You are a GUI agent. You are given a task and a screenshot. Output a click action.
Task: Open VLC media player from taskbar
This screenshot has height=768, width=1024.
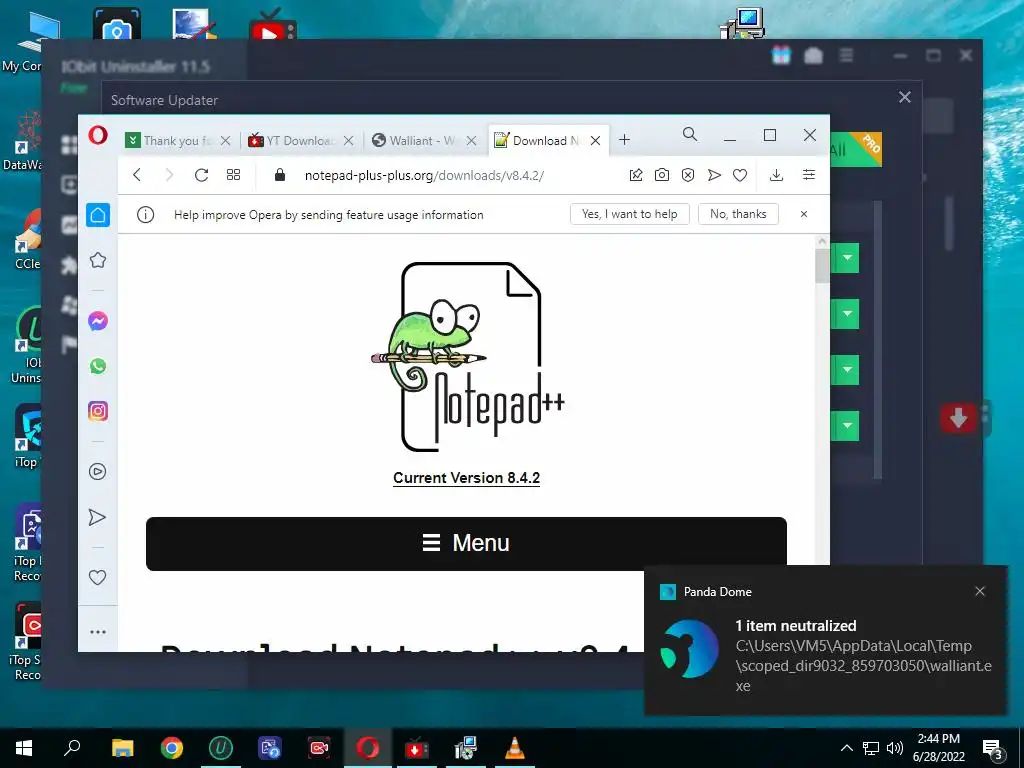(x=515, y=748)
